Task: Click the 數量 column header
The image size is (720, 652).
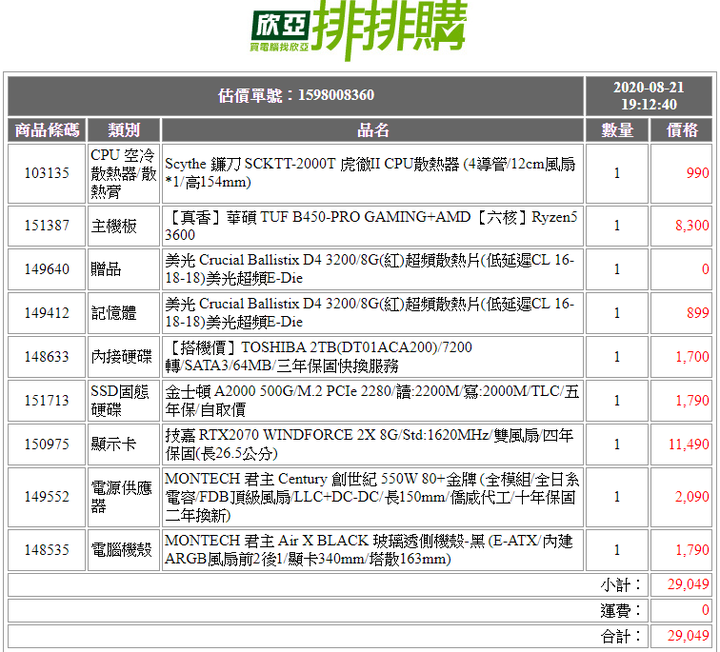Action: click(617, 130)
